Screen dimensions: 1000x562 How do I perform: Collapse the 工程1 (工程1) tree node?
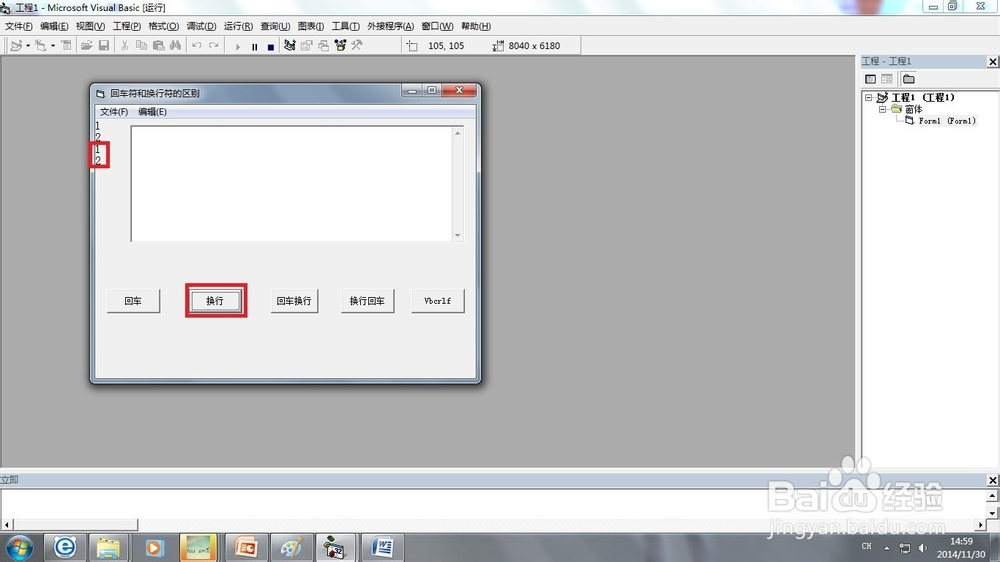pyautogui.click(x=869, y=98)
